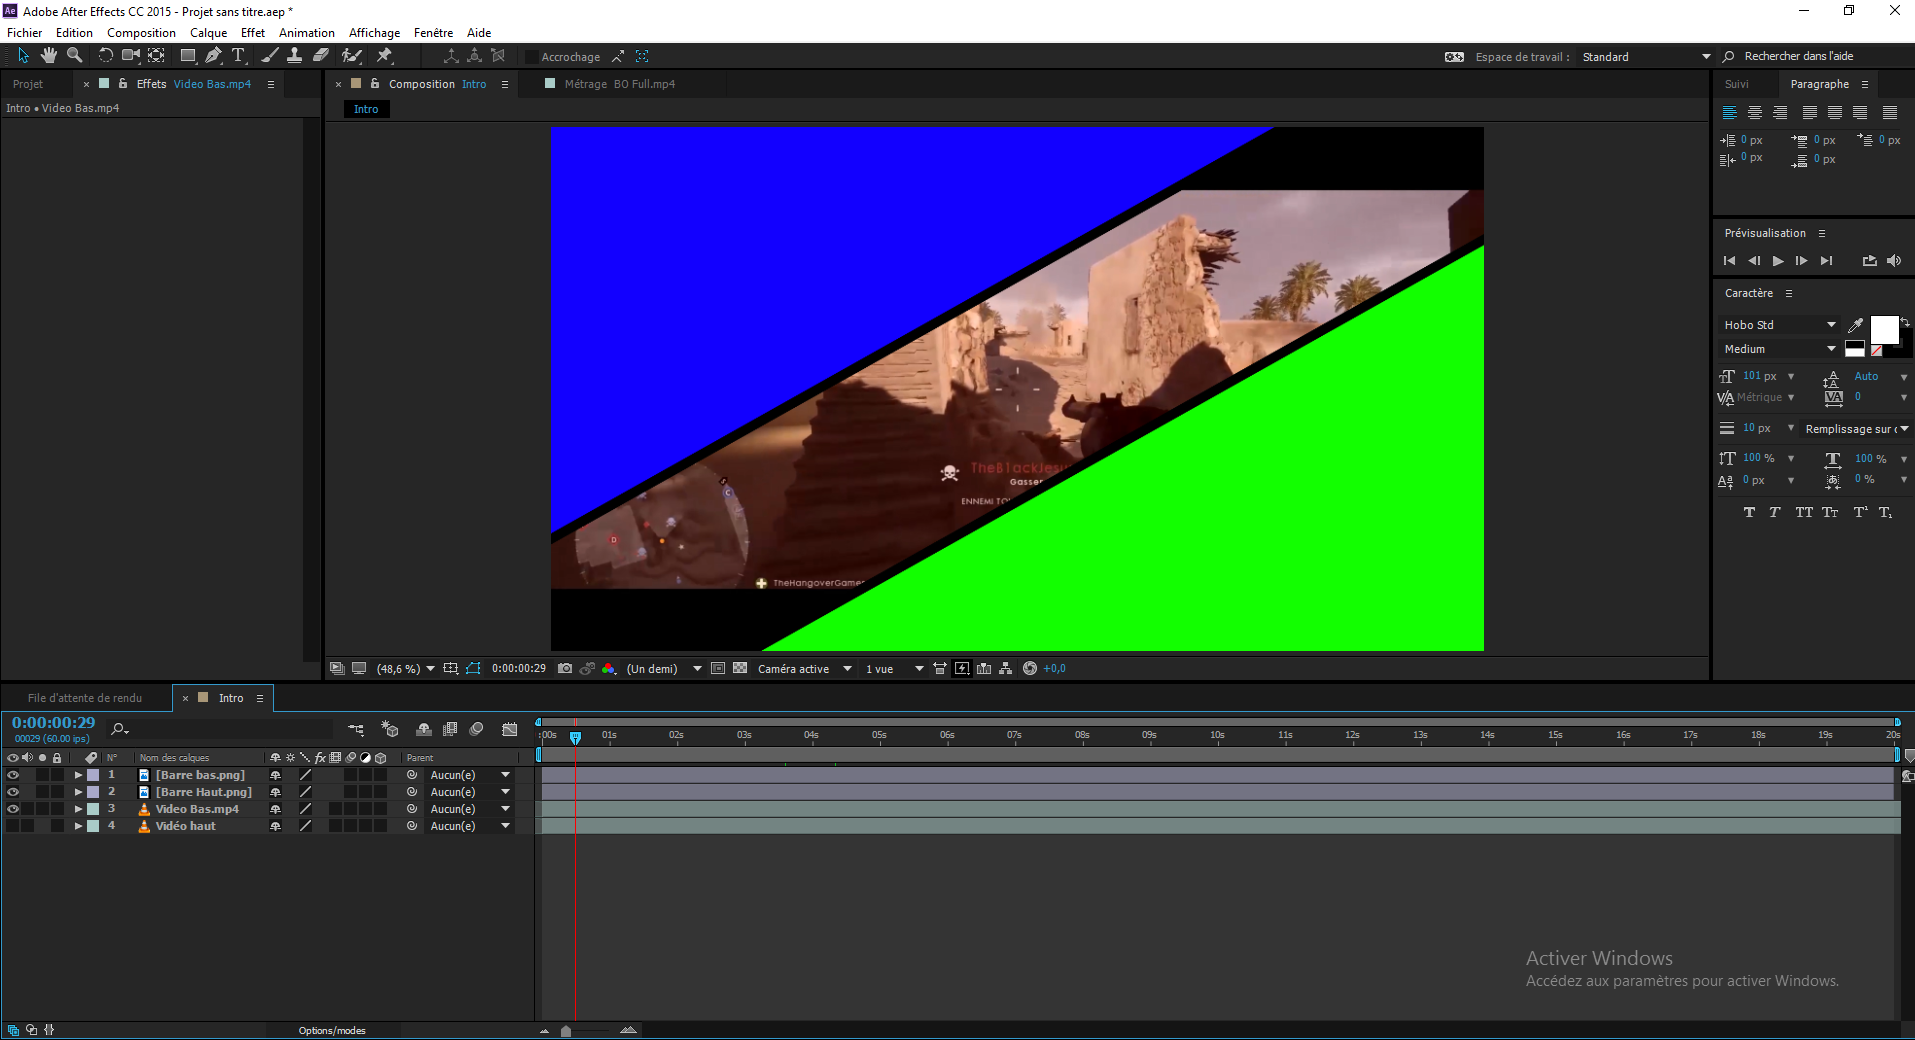Switch to the Projet tab
This screenshot has width=1915, height=1040.
(28, 84)
